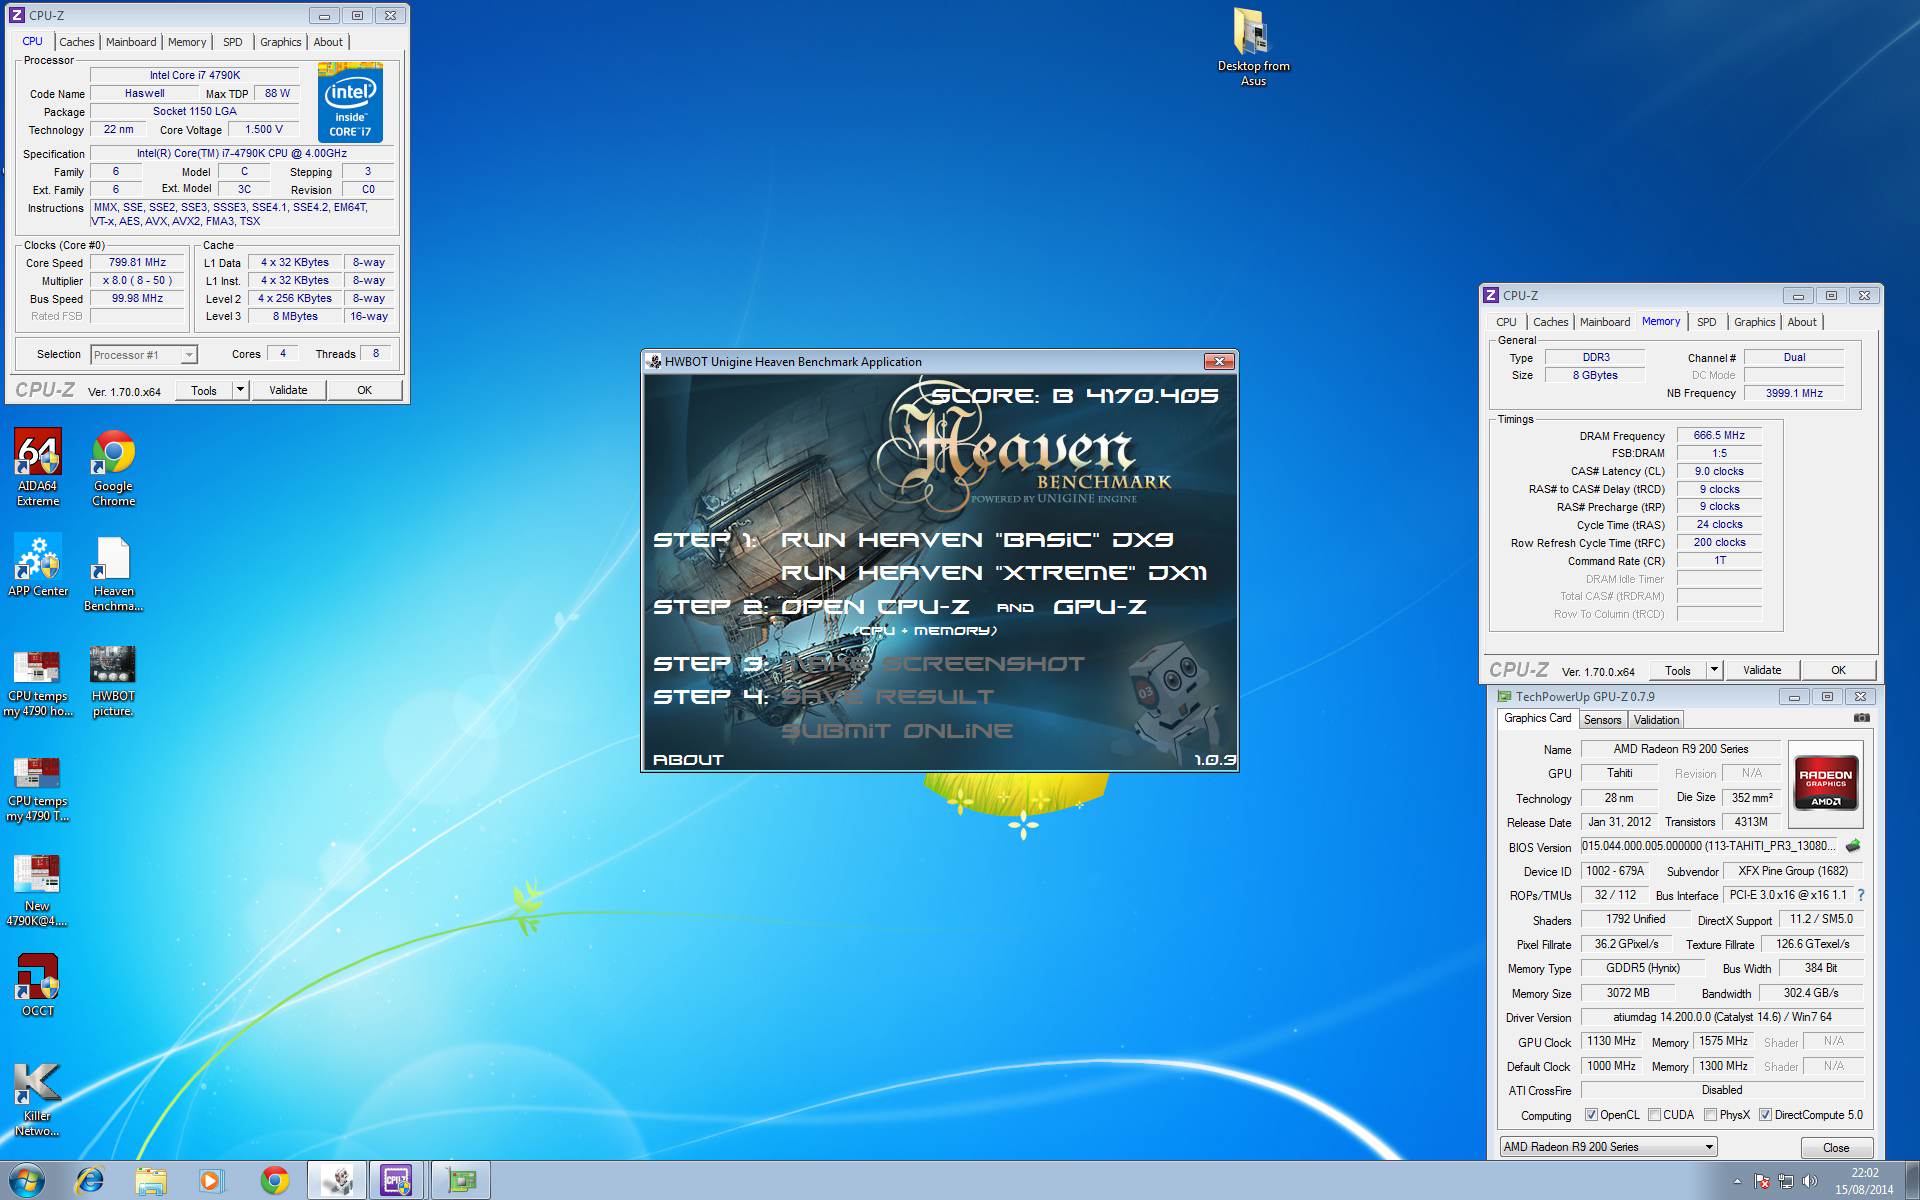
Task: Switch to the CPU-Z taskbar button
Action: coord(397,1181)
